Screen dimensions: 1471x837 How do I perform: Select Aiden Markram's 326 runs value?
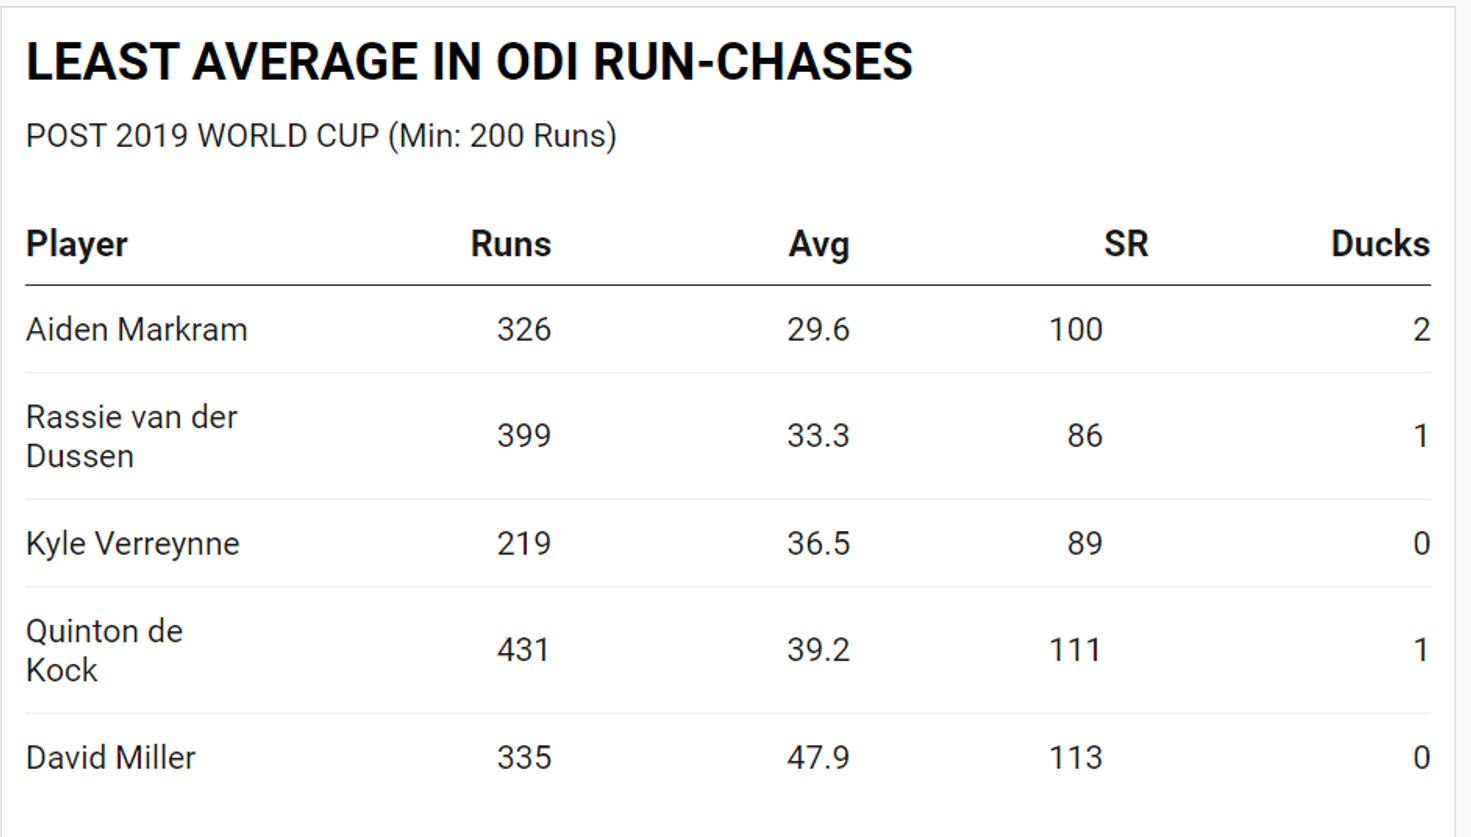tap(523, 329)
